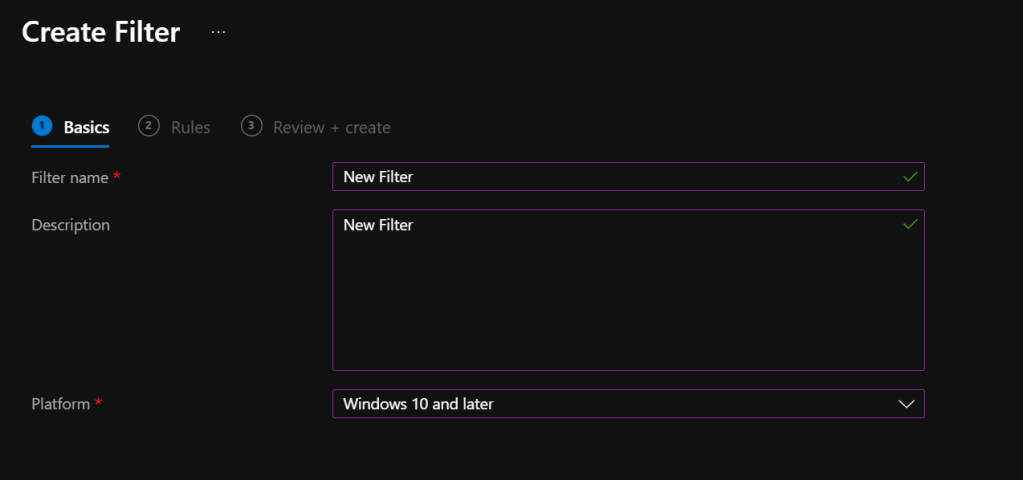Screen dimensions: 1023x480
Task: Click the Description label
Action: [70, 225]
